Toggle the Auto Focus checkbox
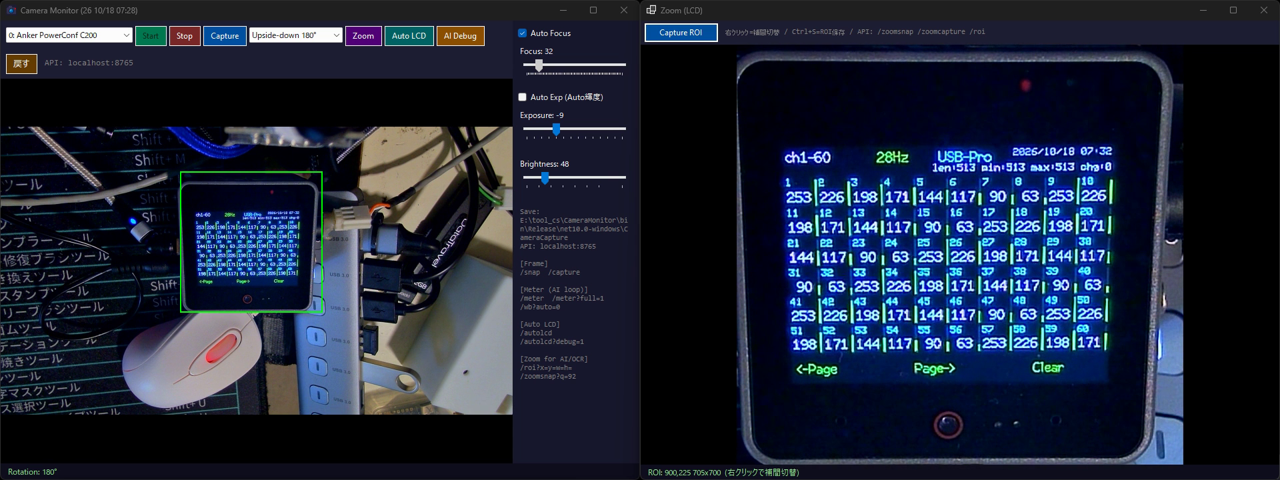 tap(522, 33)
